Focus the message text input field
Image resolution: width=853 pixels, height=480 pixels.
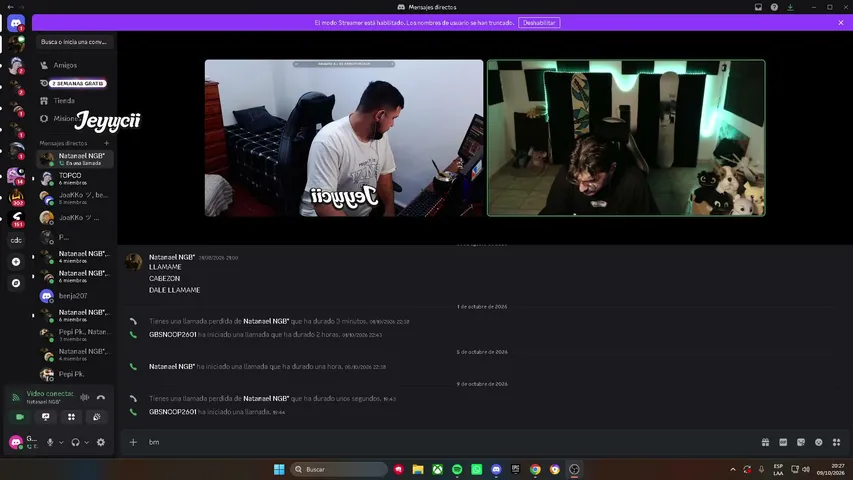pyautogui.click(x=452, y=442)
